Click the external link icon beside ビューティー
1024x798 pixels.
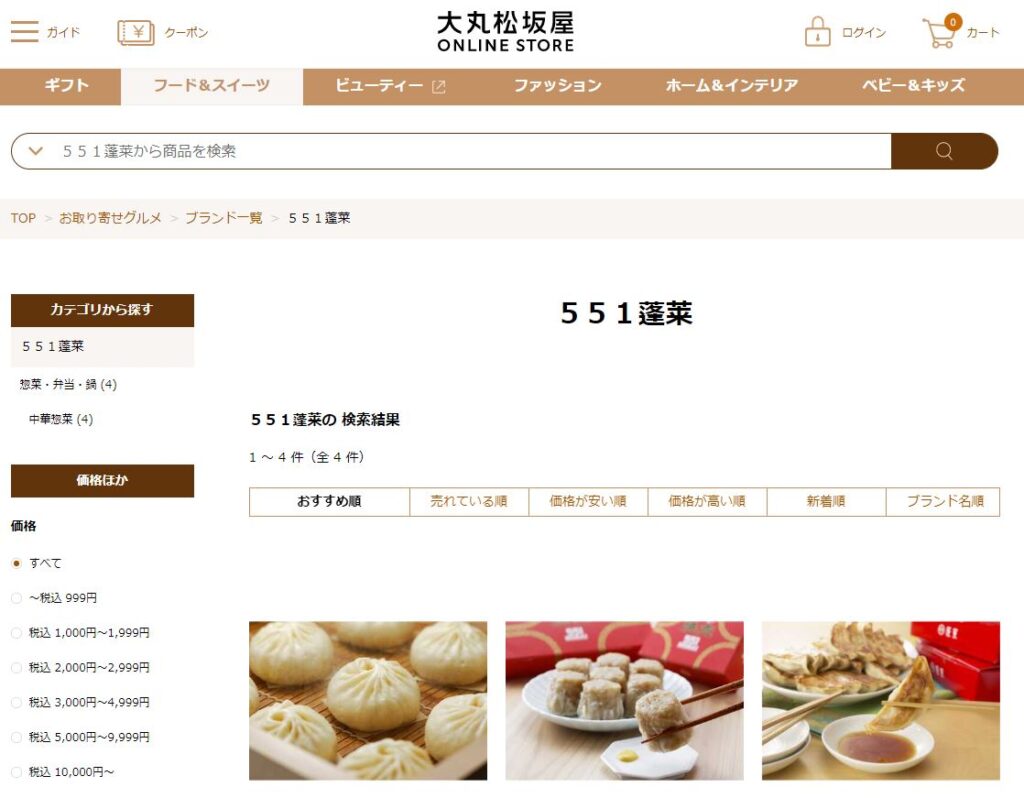click(x=439, y=86)
